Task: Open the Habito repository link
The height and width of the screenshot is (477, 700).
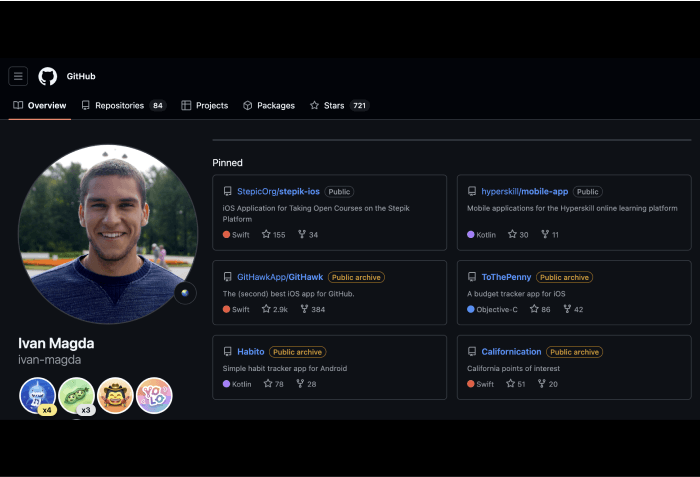Action: click(250, 352)
